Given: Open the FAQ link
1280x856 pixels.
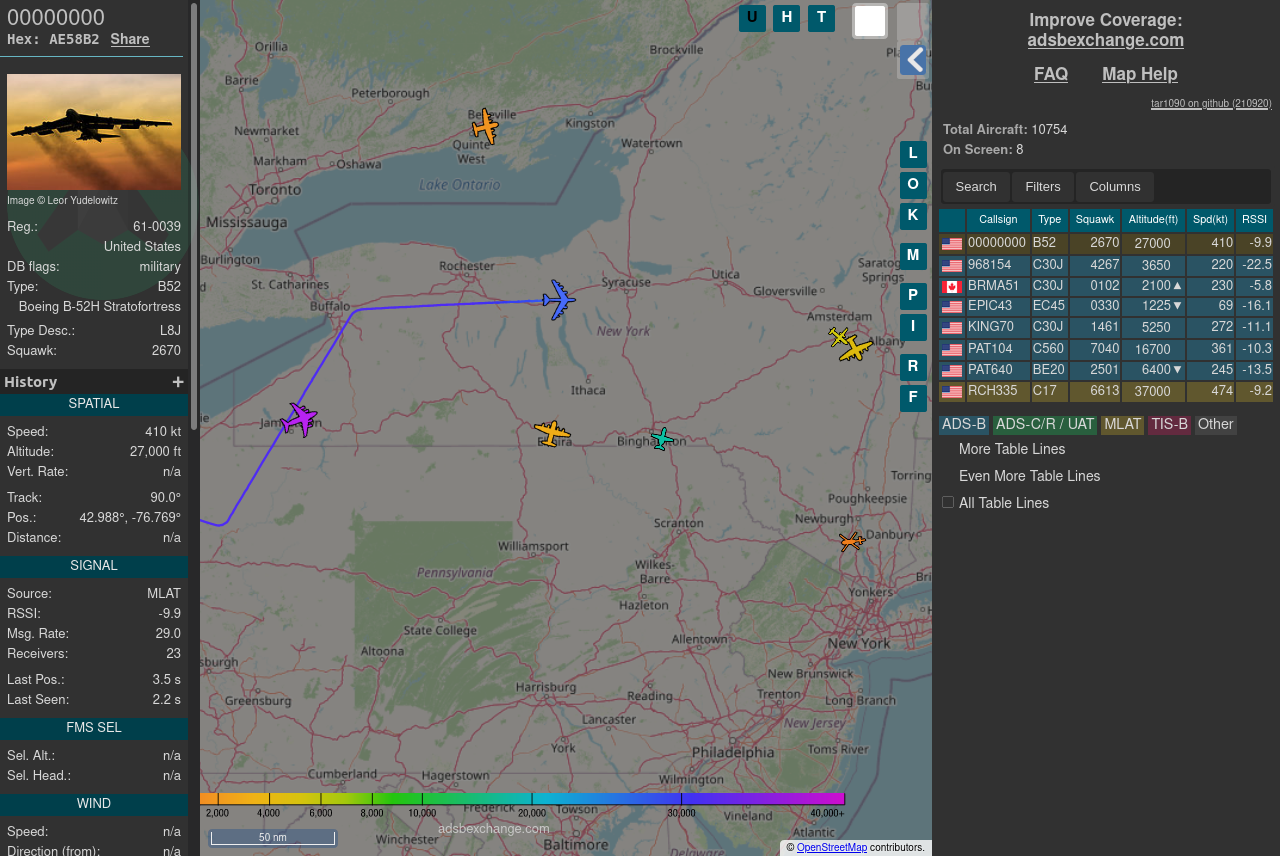Looking at the screenshot, I should [x=1051, y=74].
